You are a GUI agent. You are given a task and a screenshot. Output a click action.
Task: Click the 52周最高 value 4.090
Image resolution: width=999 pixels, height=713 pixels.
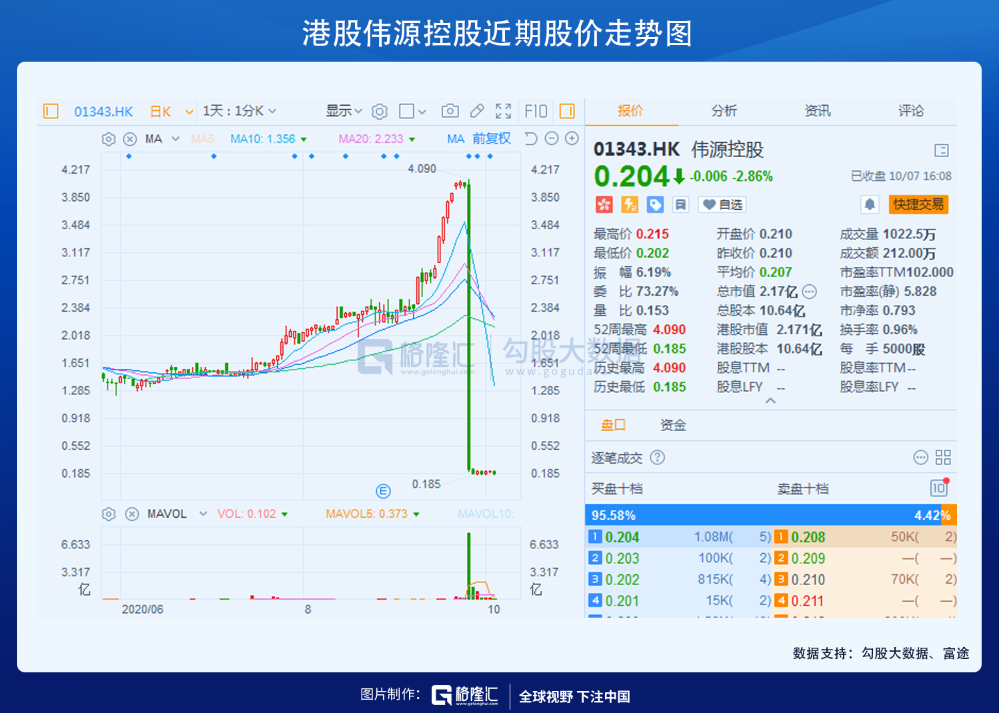669,330
